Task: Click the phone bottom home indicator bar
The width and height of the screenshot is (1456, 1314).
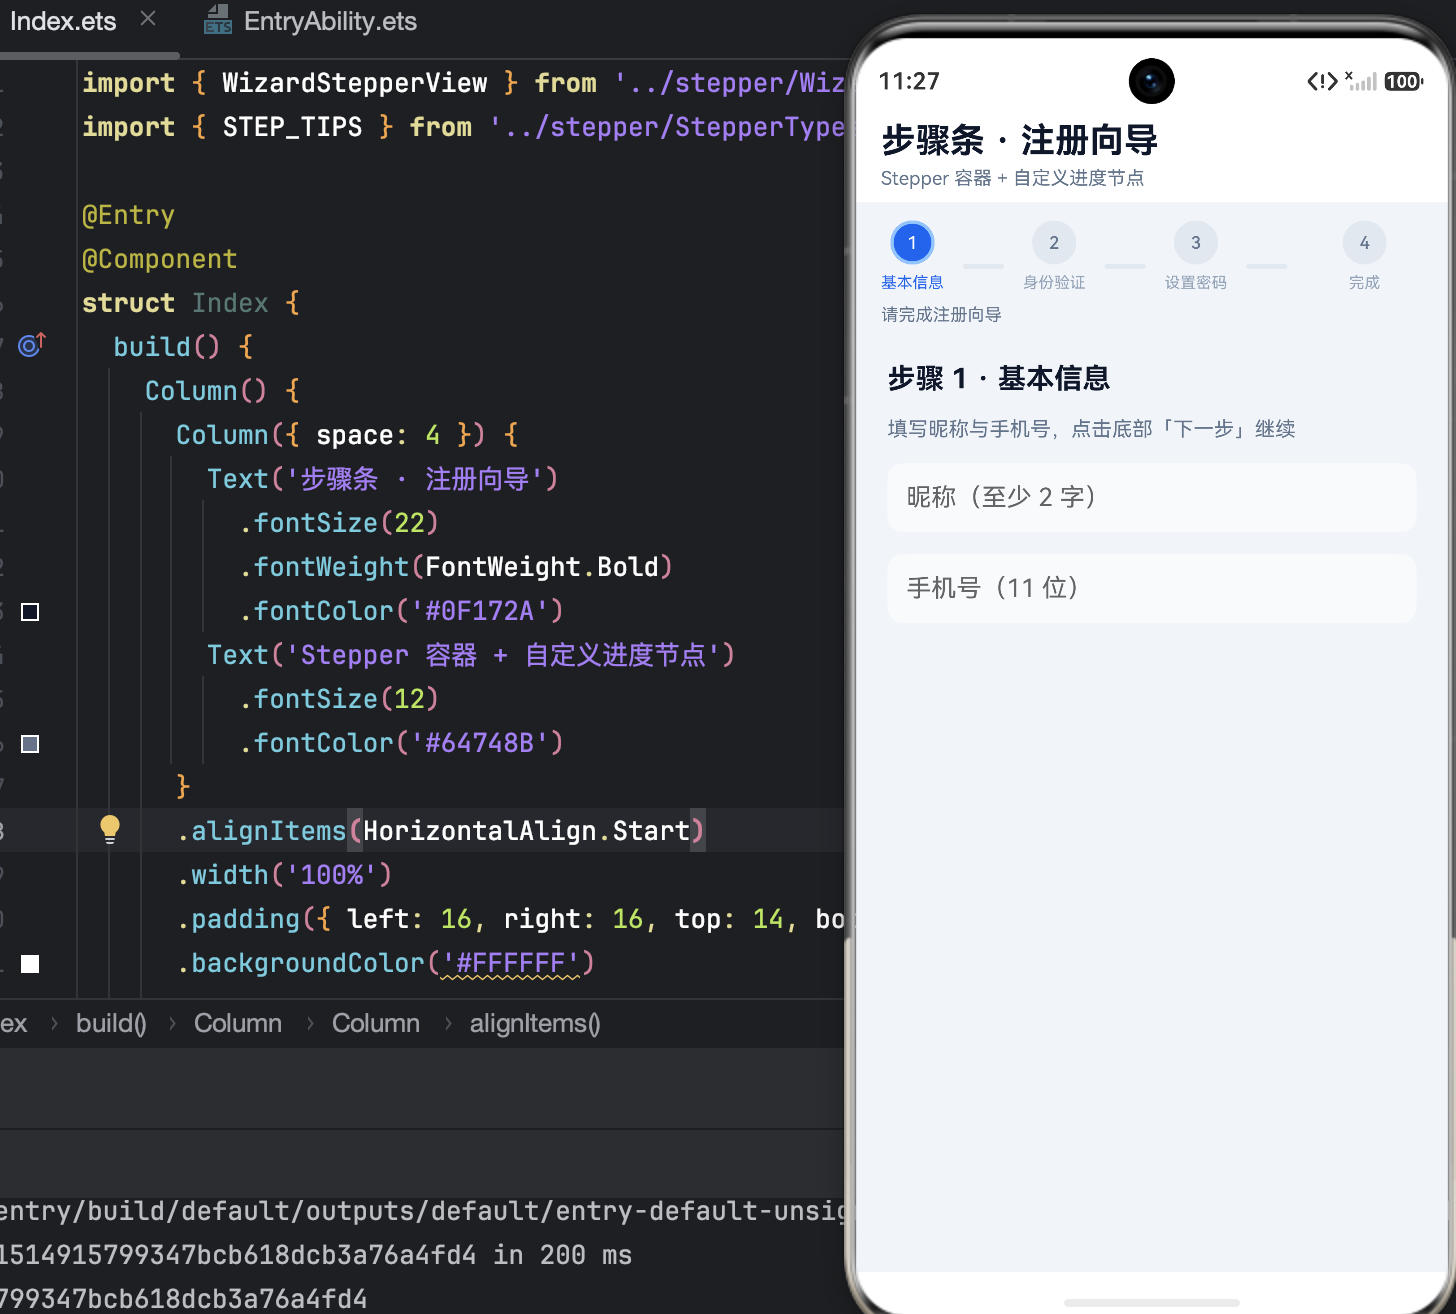Action: 1152,1302
